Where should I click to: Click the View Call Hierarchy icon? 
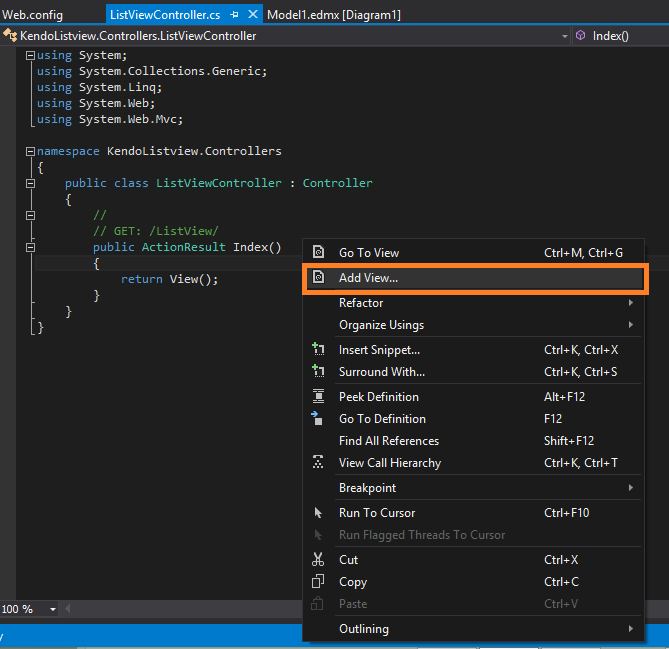(318, 463)
